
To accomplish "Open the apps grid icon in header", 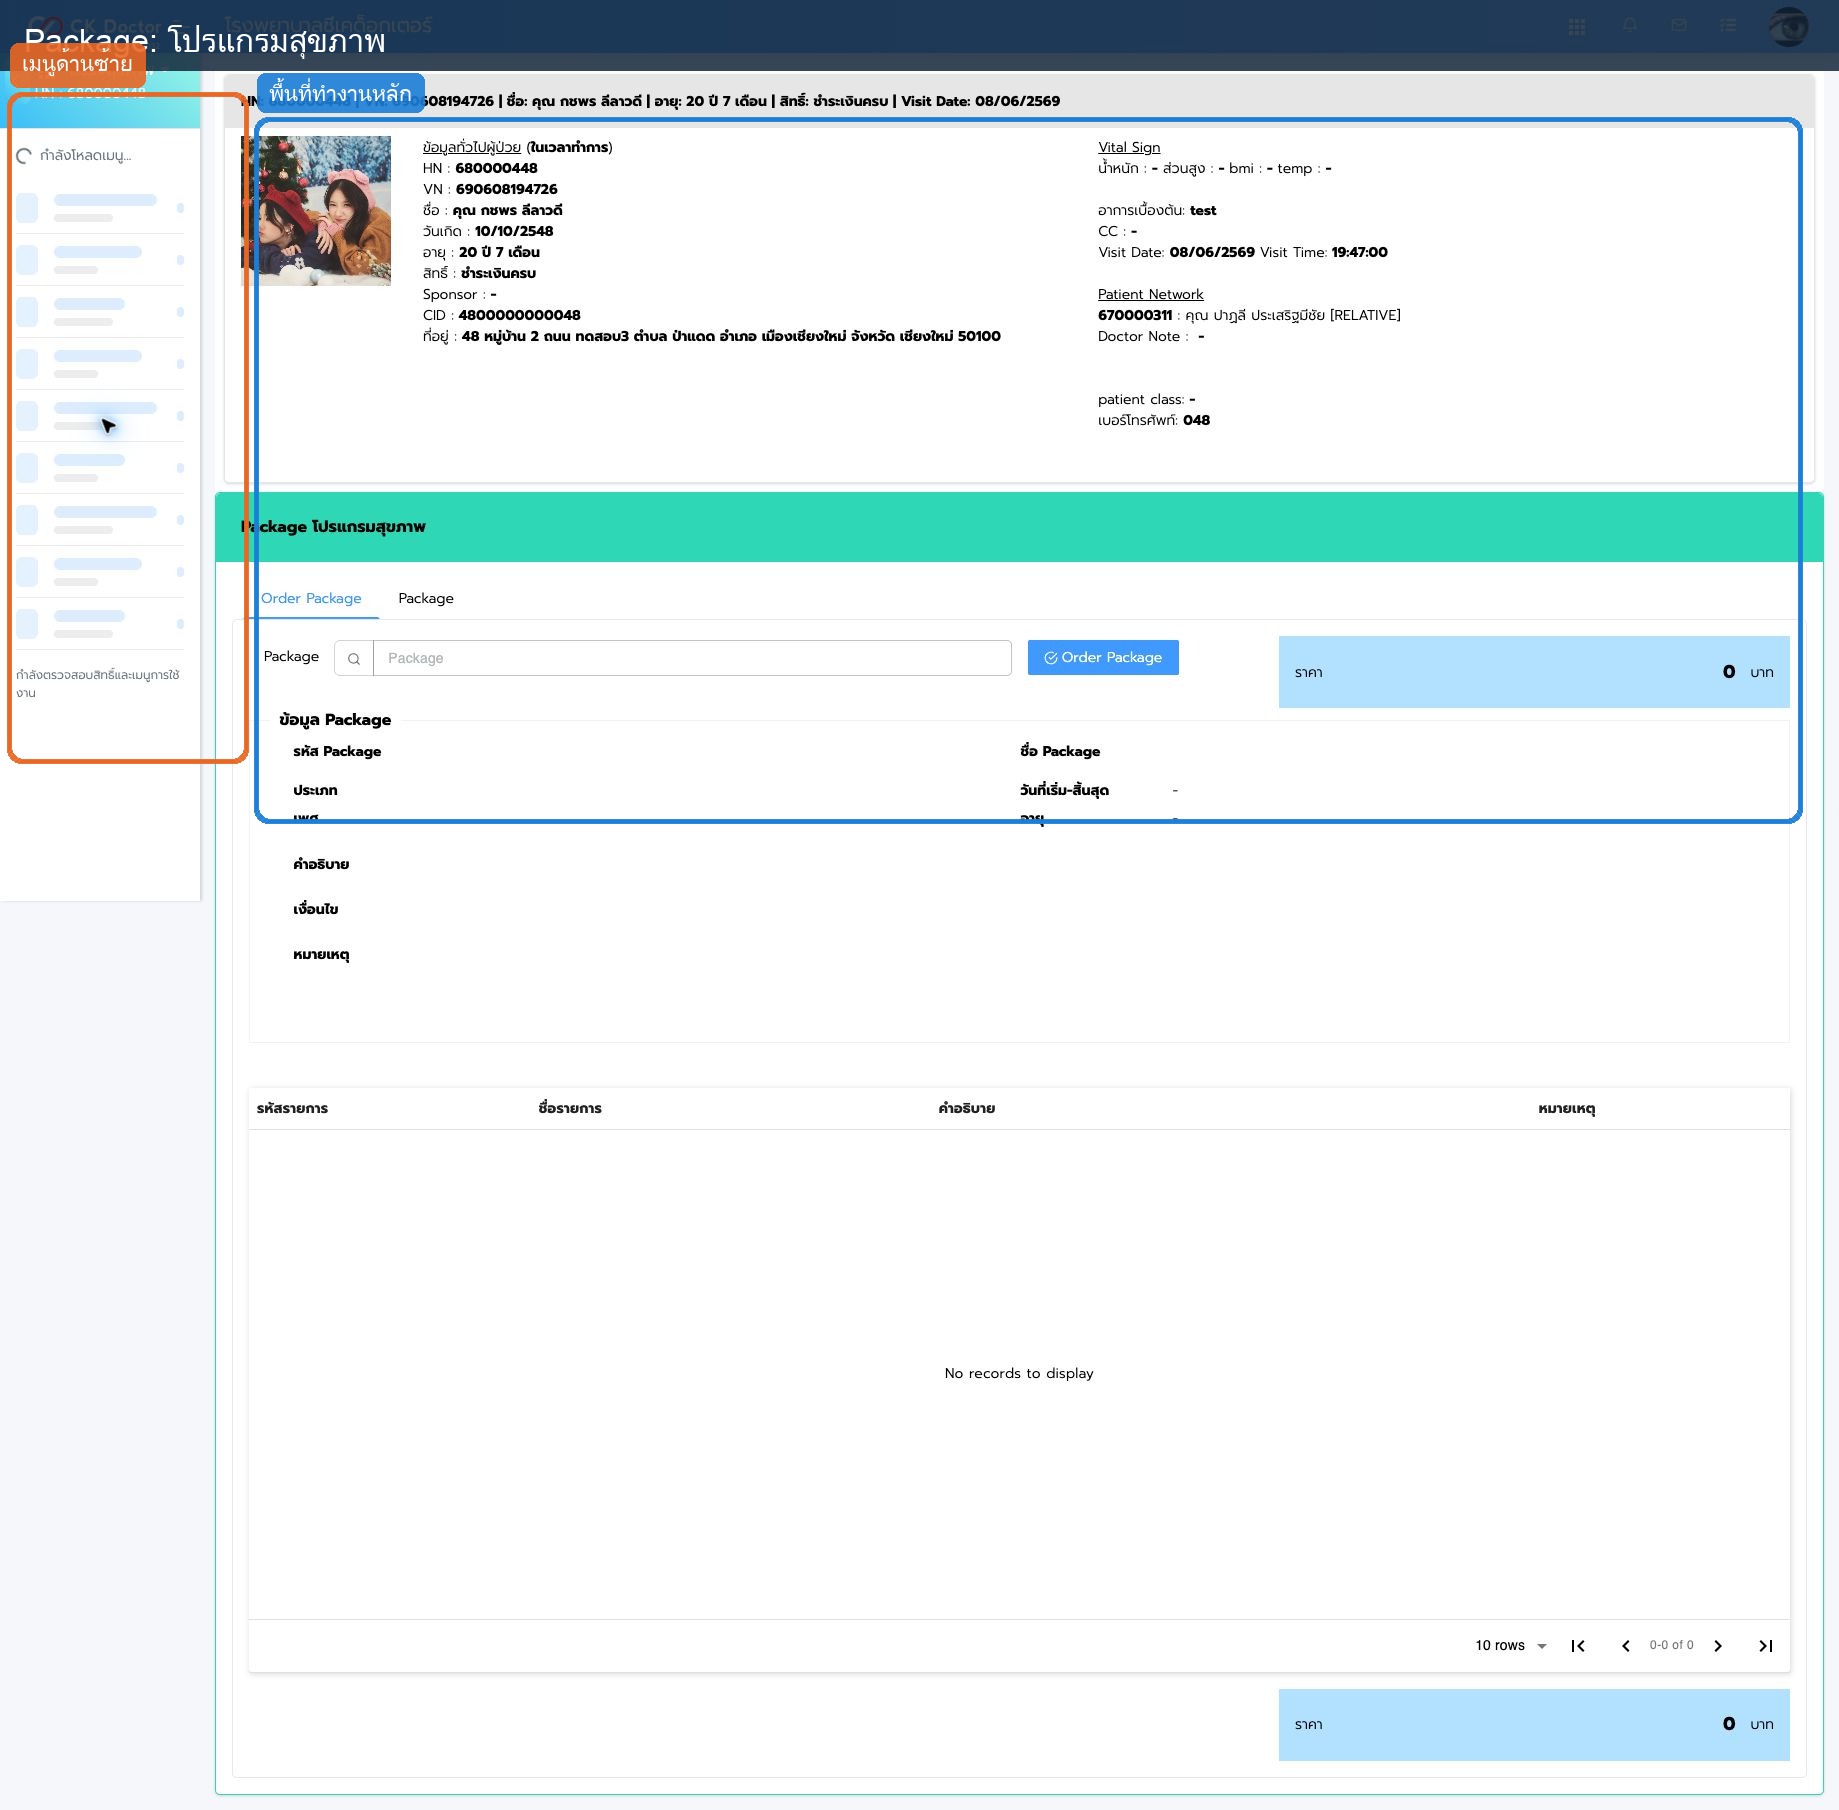I will [x=1577, y=27].
